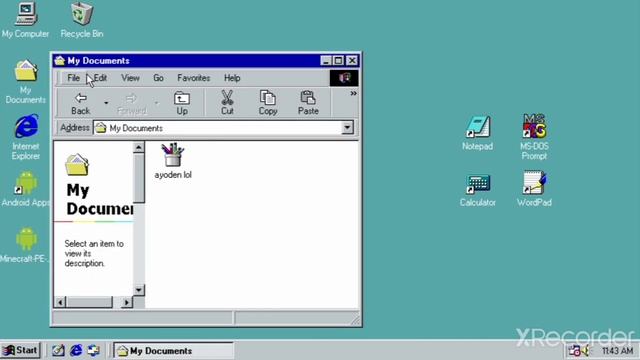Click the My Documents title bar icon
Image resolution: width=640 pixels, height=360 pixels.
pos(60,61)
